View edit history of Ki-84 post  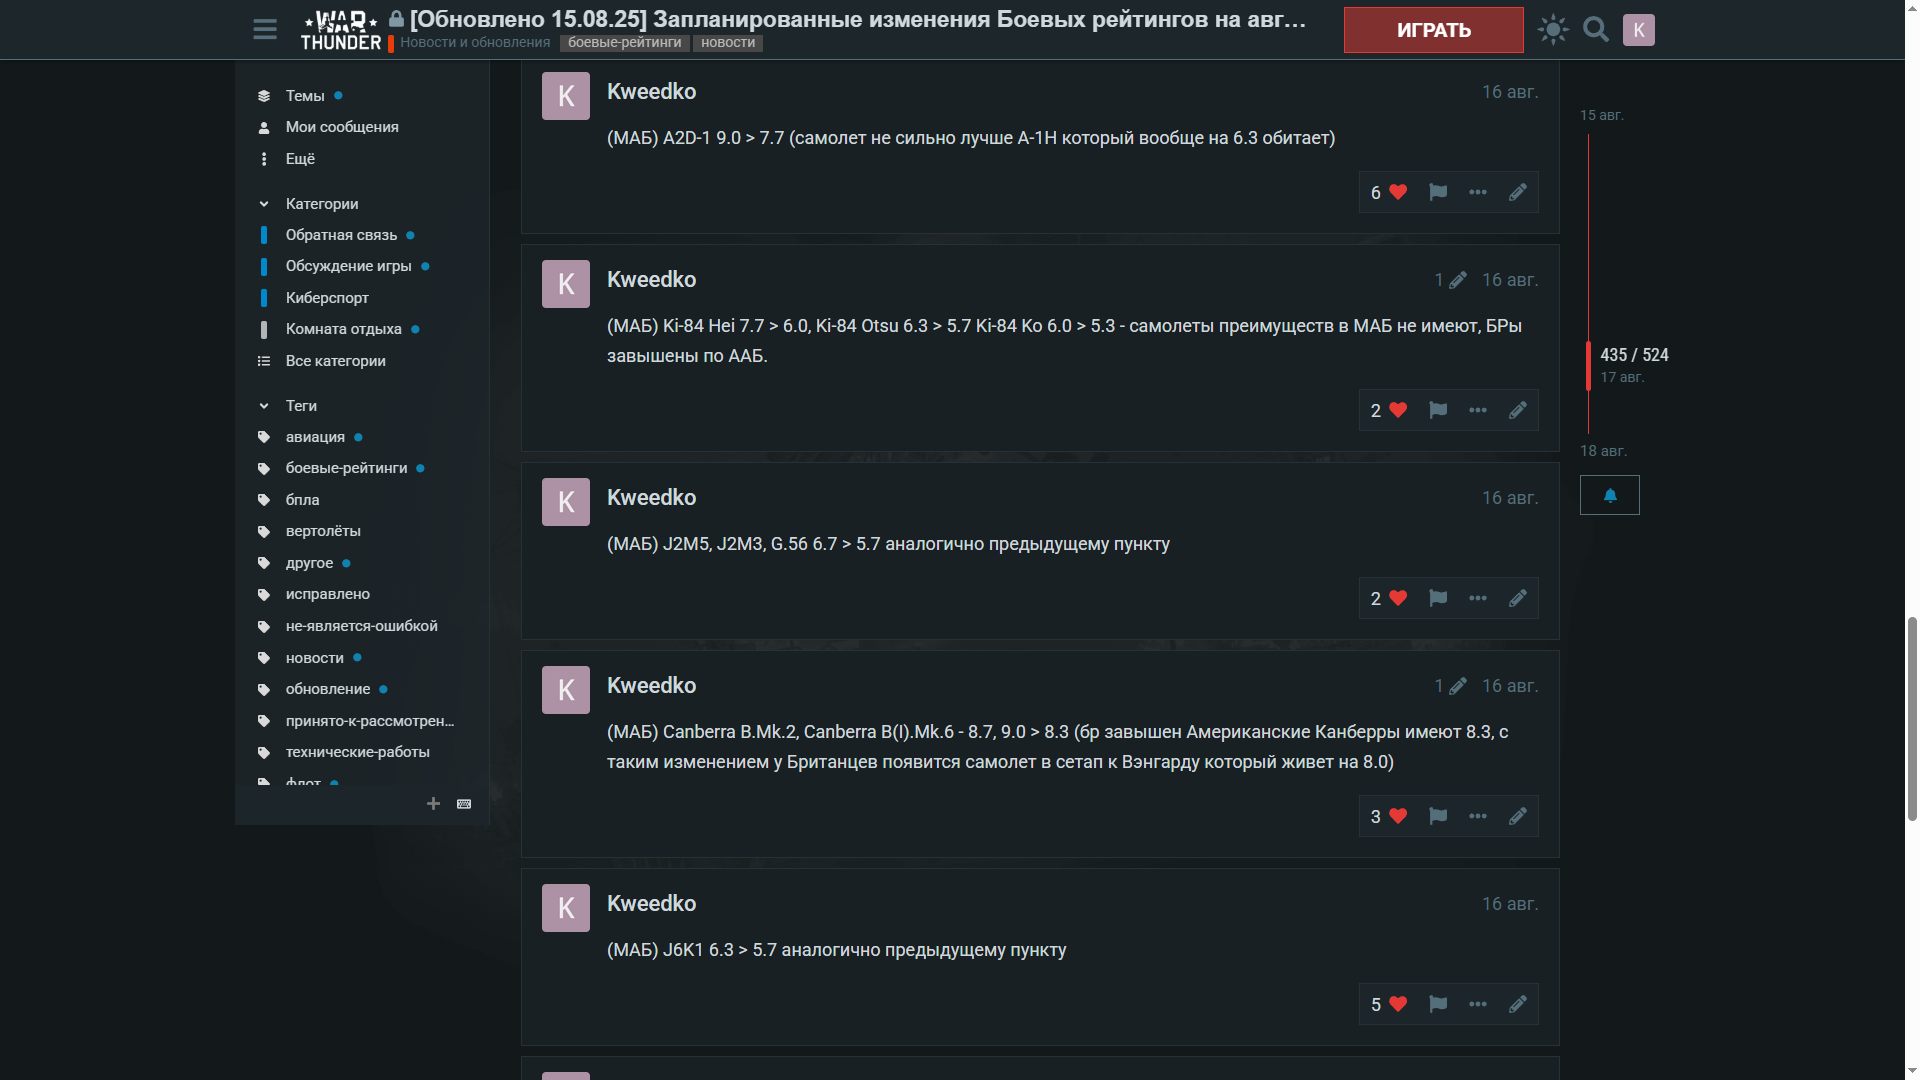coord(1450,280)
